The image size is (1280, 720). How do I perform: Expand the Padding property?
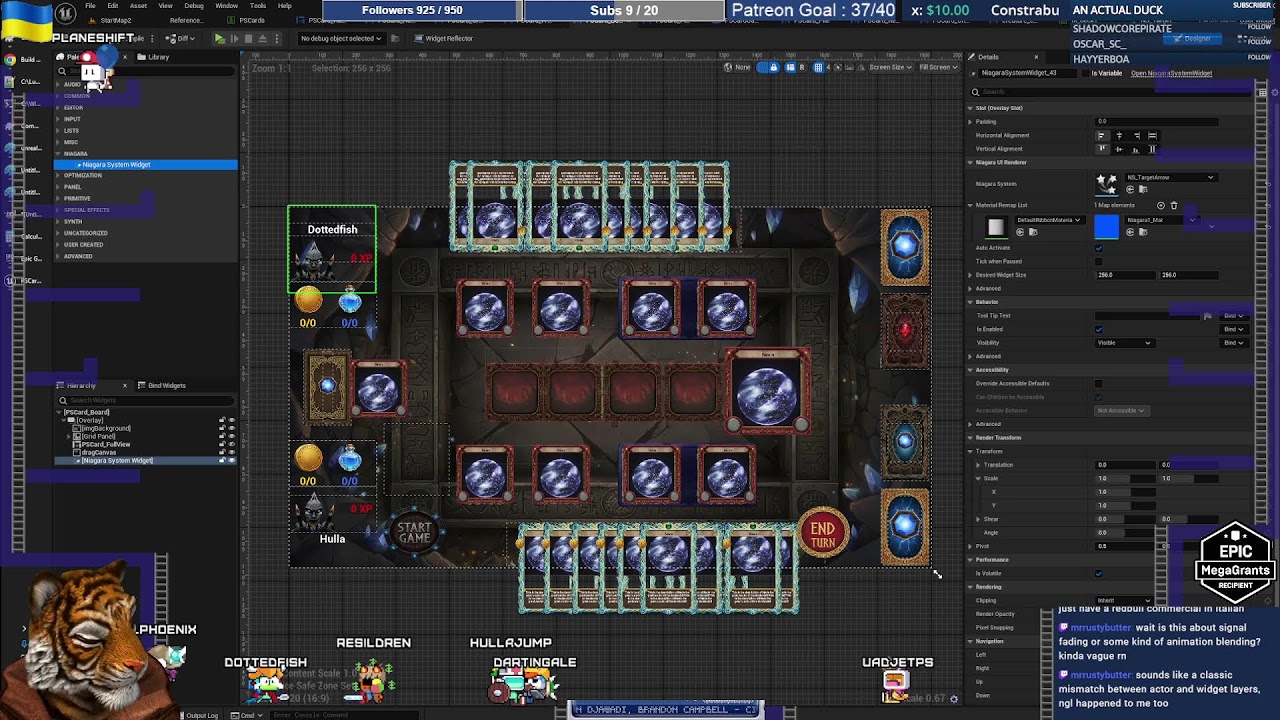click(970, 122)
